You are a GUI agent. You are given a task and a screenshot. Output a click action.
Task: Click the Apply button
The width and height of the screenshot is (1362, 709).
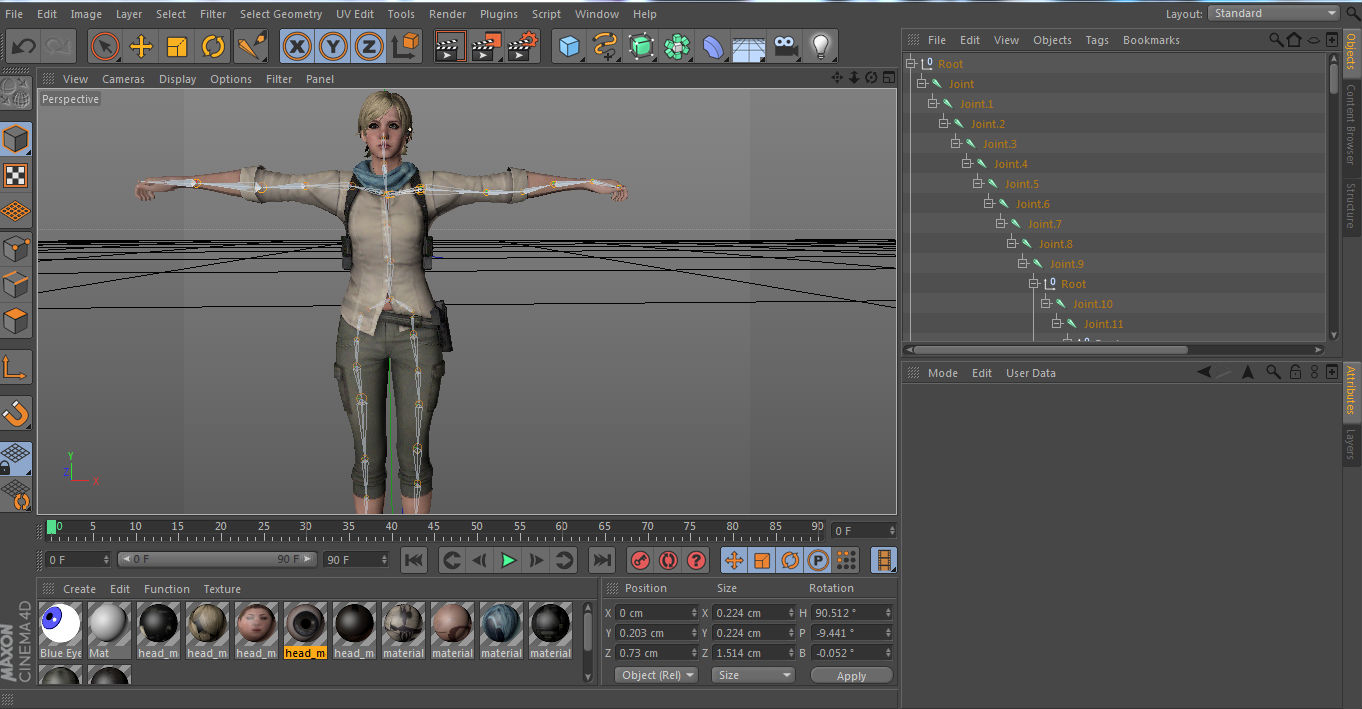tap(851, 676)
